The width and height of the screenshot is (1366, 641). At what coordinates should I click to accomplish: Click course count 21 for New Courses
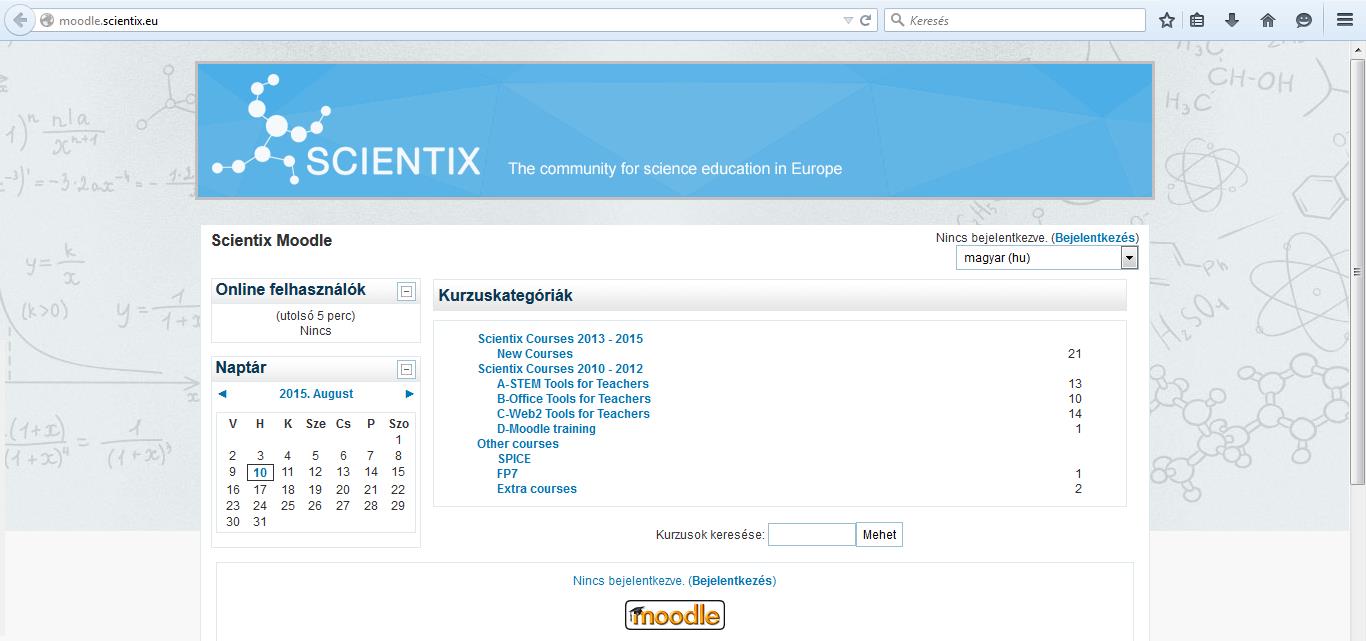[1075, 354]
